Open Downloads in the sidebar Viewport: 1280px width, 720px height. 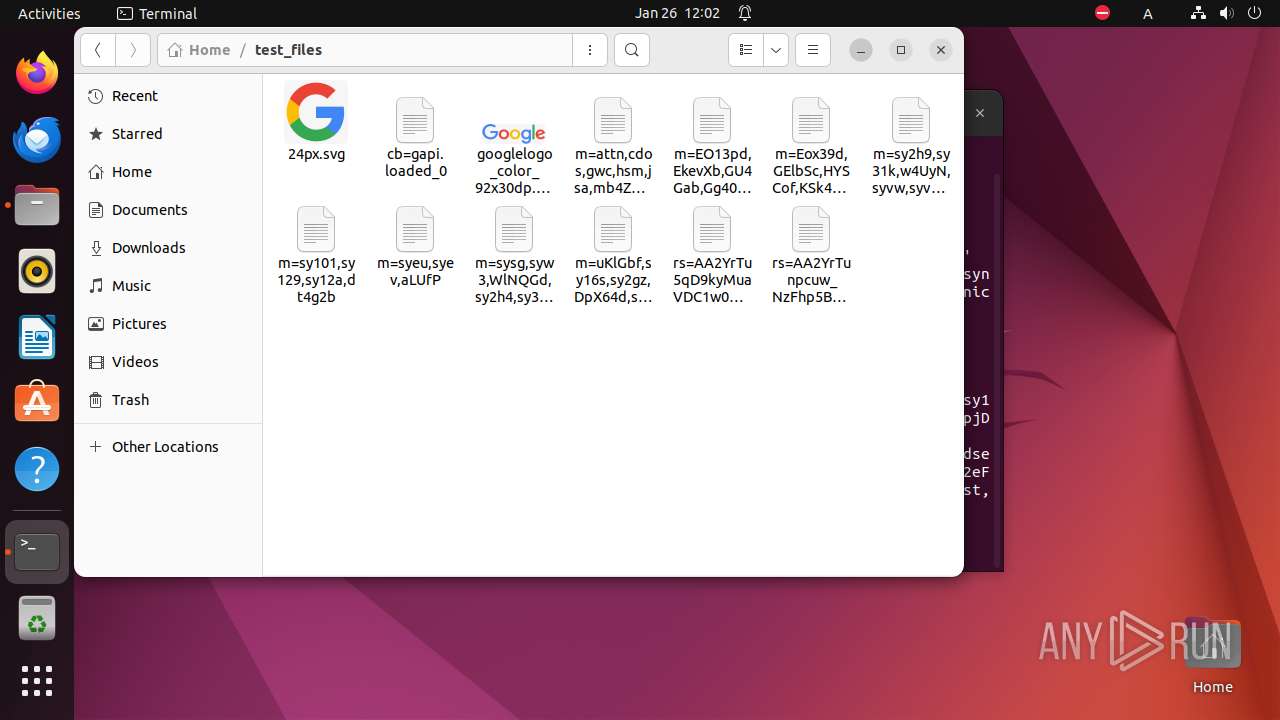point(168,248)
